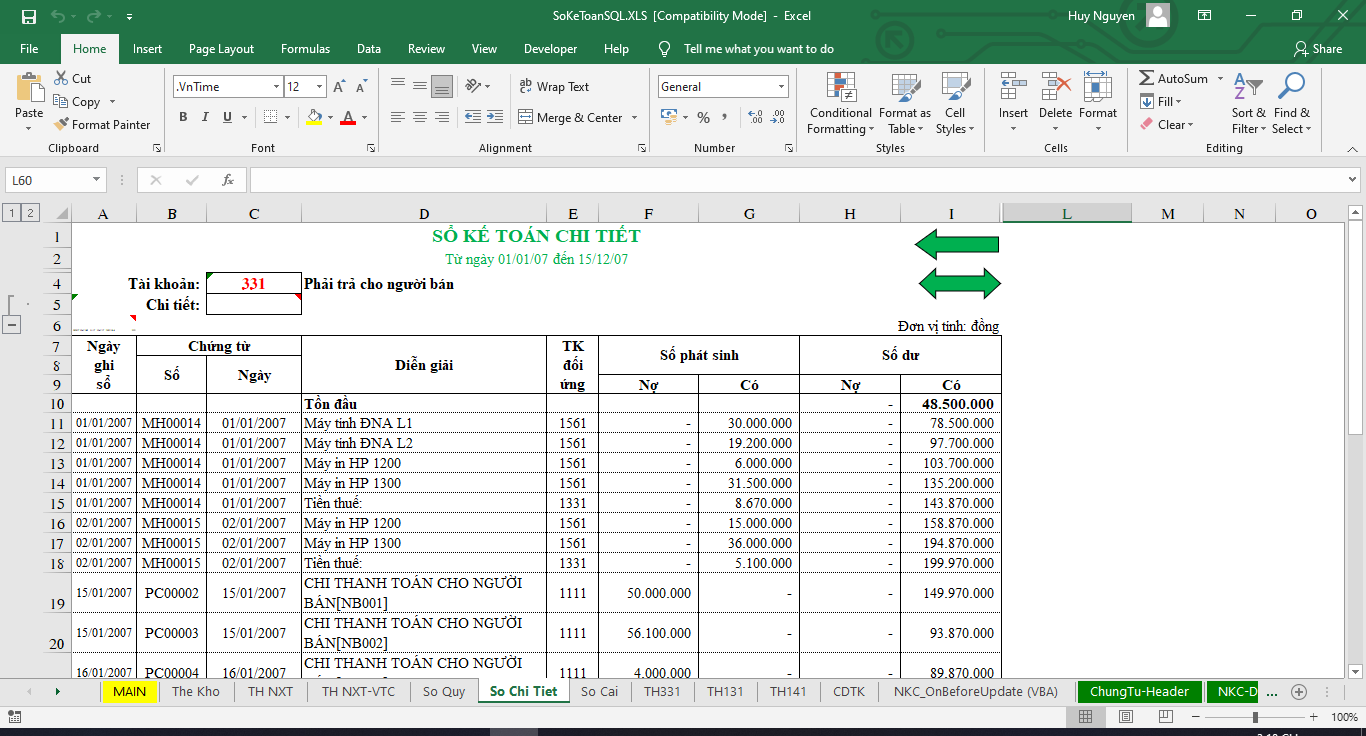Click the Share button
This screenshot has width=1366, height=736.
1317,49
